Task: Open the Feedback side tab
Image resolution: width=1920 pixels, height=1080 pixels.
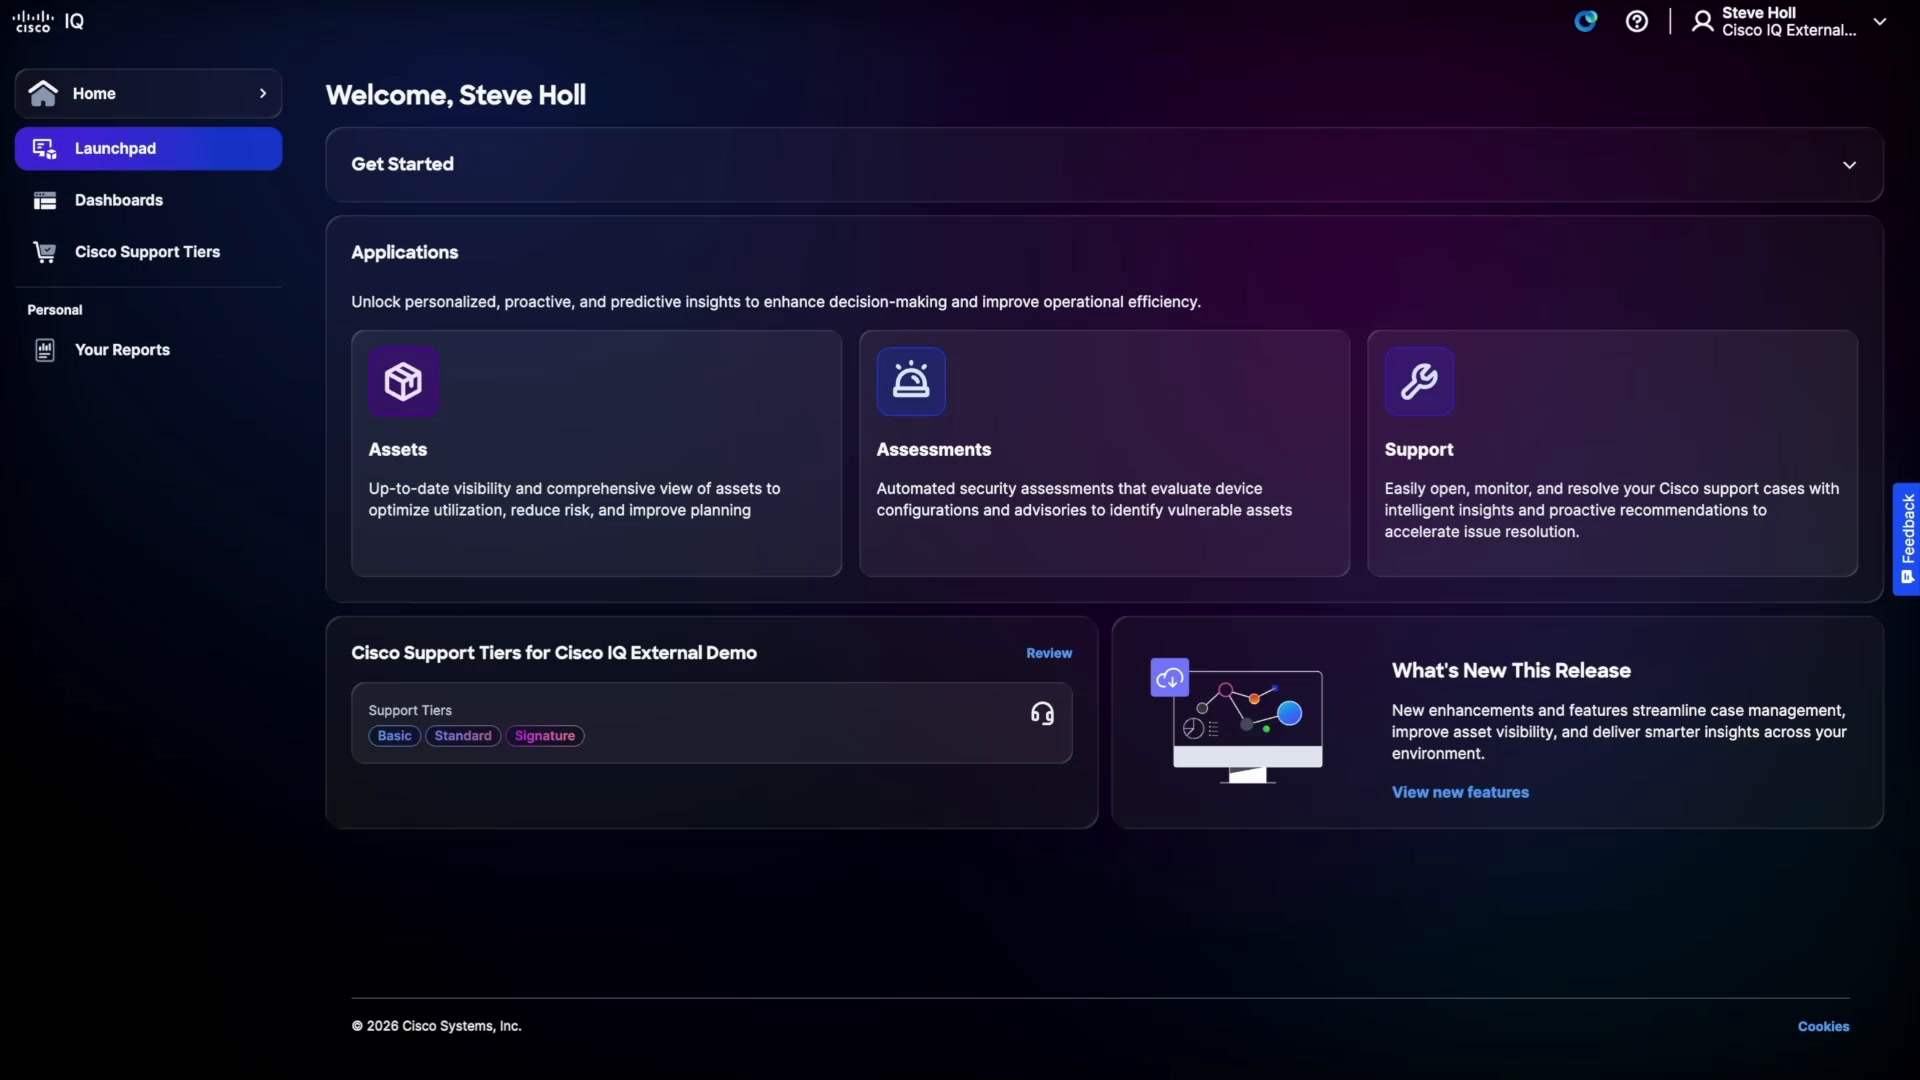Action: (1906, 539)
